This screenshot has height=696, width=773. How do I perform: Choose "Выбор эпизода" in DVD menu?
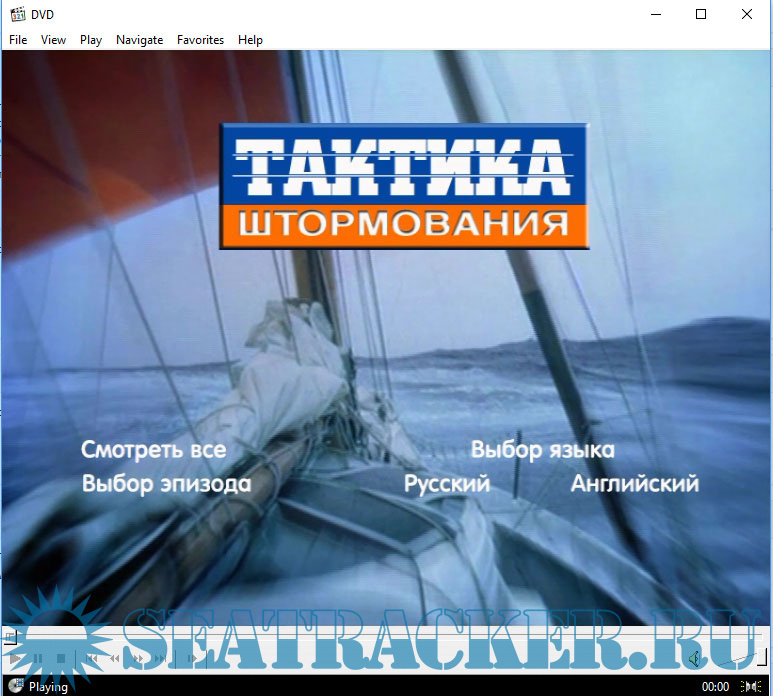coord(166,484)
